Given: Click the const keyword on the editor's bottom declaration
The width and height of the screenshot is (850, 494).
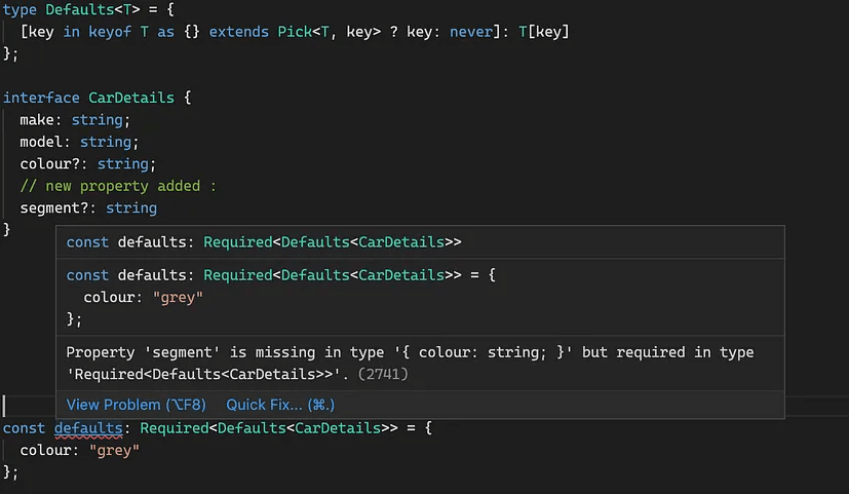Looking at the screenshot, I should pos(24,428).
